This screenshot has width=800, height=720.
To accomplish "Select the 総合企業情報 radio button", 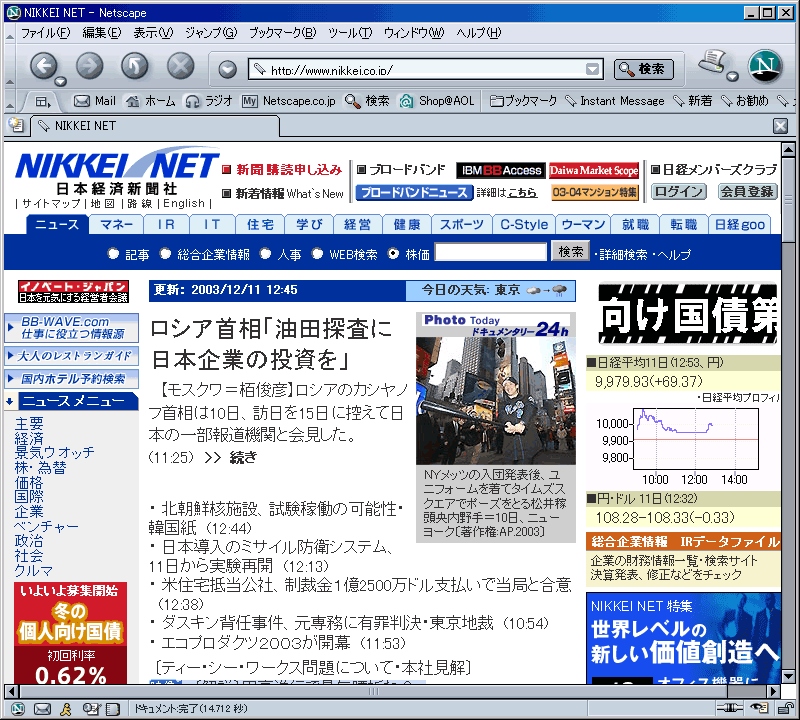I will tap(165, 253).
